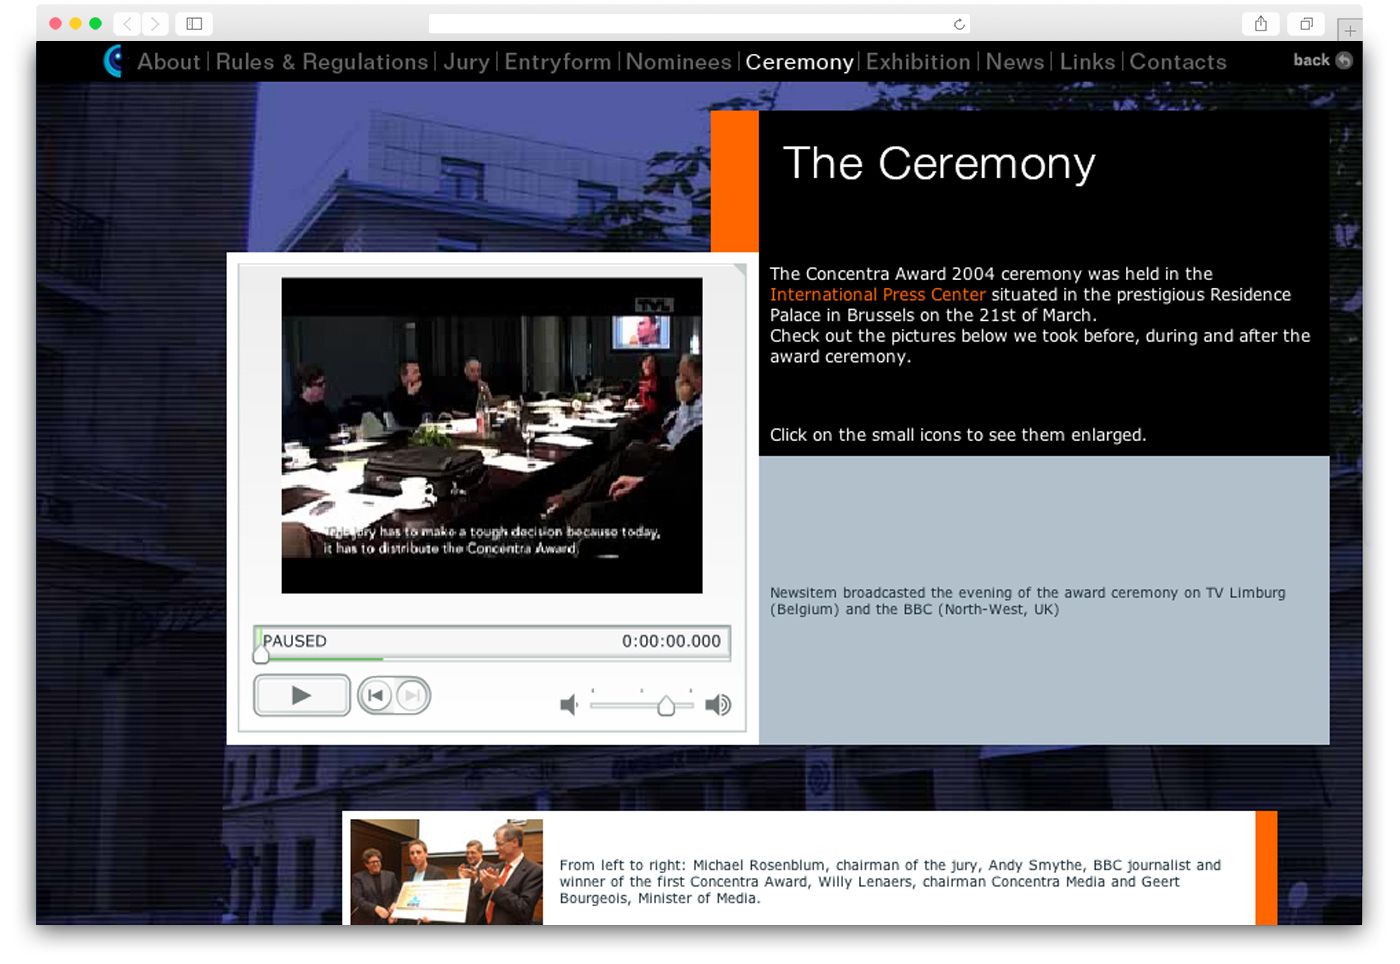Reload page from address bar icon

point(958,24)
